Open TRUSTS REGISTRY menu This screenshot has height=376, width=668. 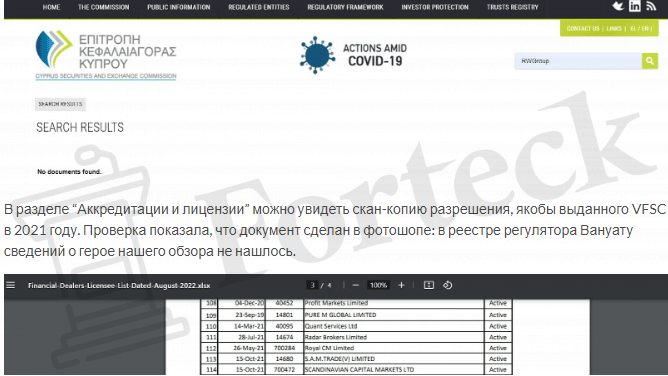[513, 7]
